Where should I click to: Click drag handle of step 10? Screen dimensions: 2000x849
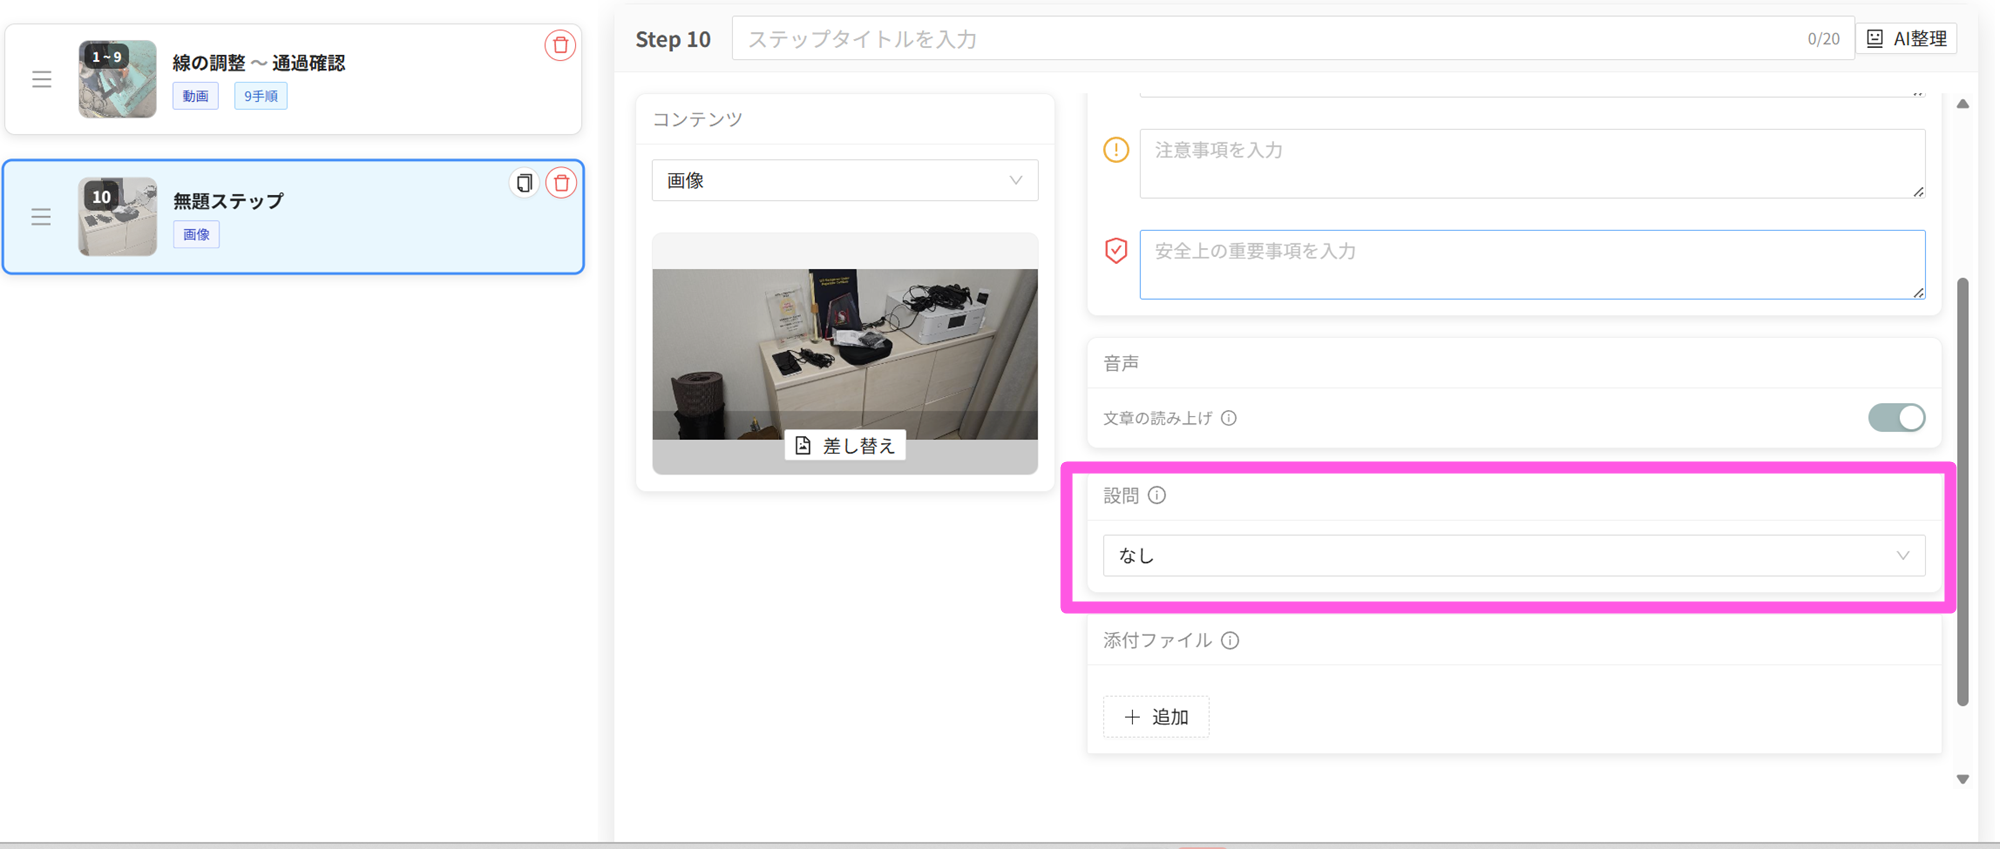(x=41, y=217)
